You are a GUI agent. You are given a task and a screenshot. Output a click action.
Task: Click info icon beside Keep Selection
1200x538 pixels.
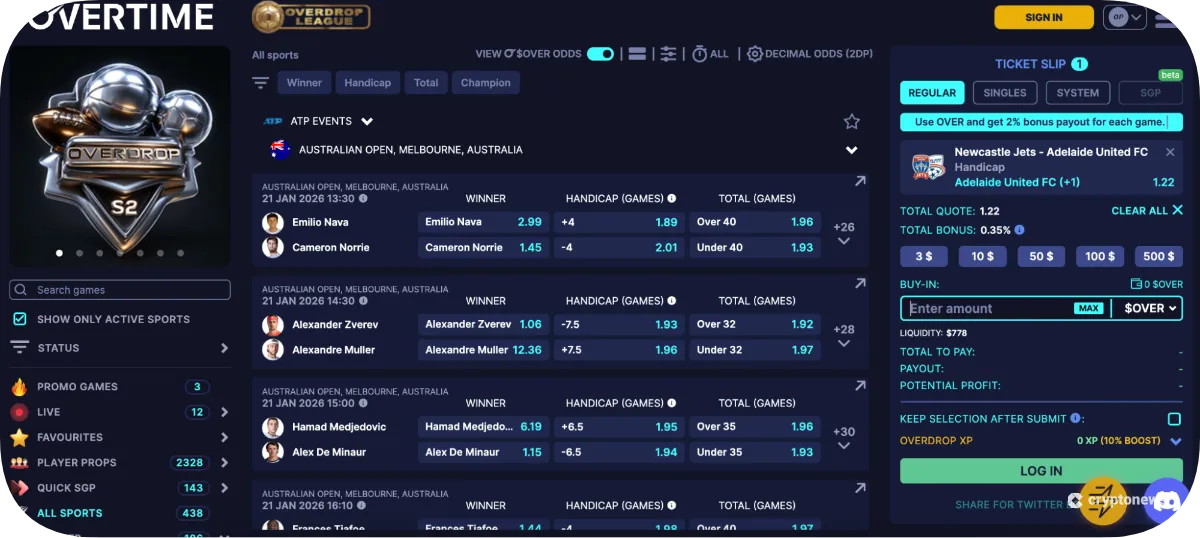[1075, 419]
